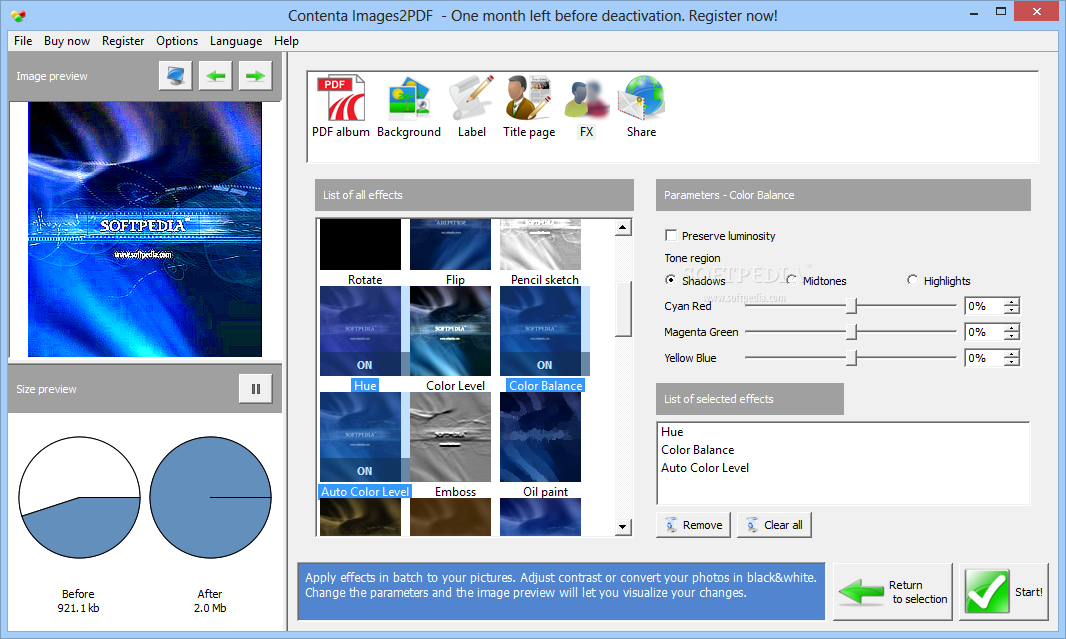
Task: Click Return to selection button
Action: (893, 592)
